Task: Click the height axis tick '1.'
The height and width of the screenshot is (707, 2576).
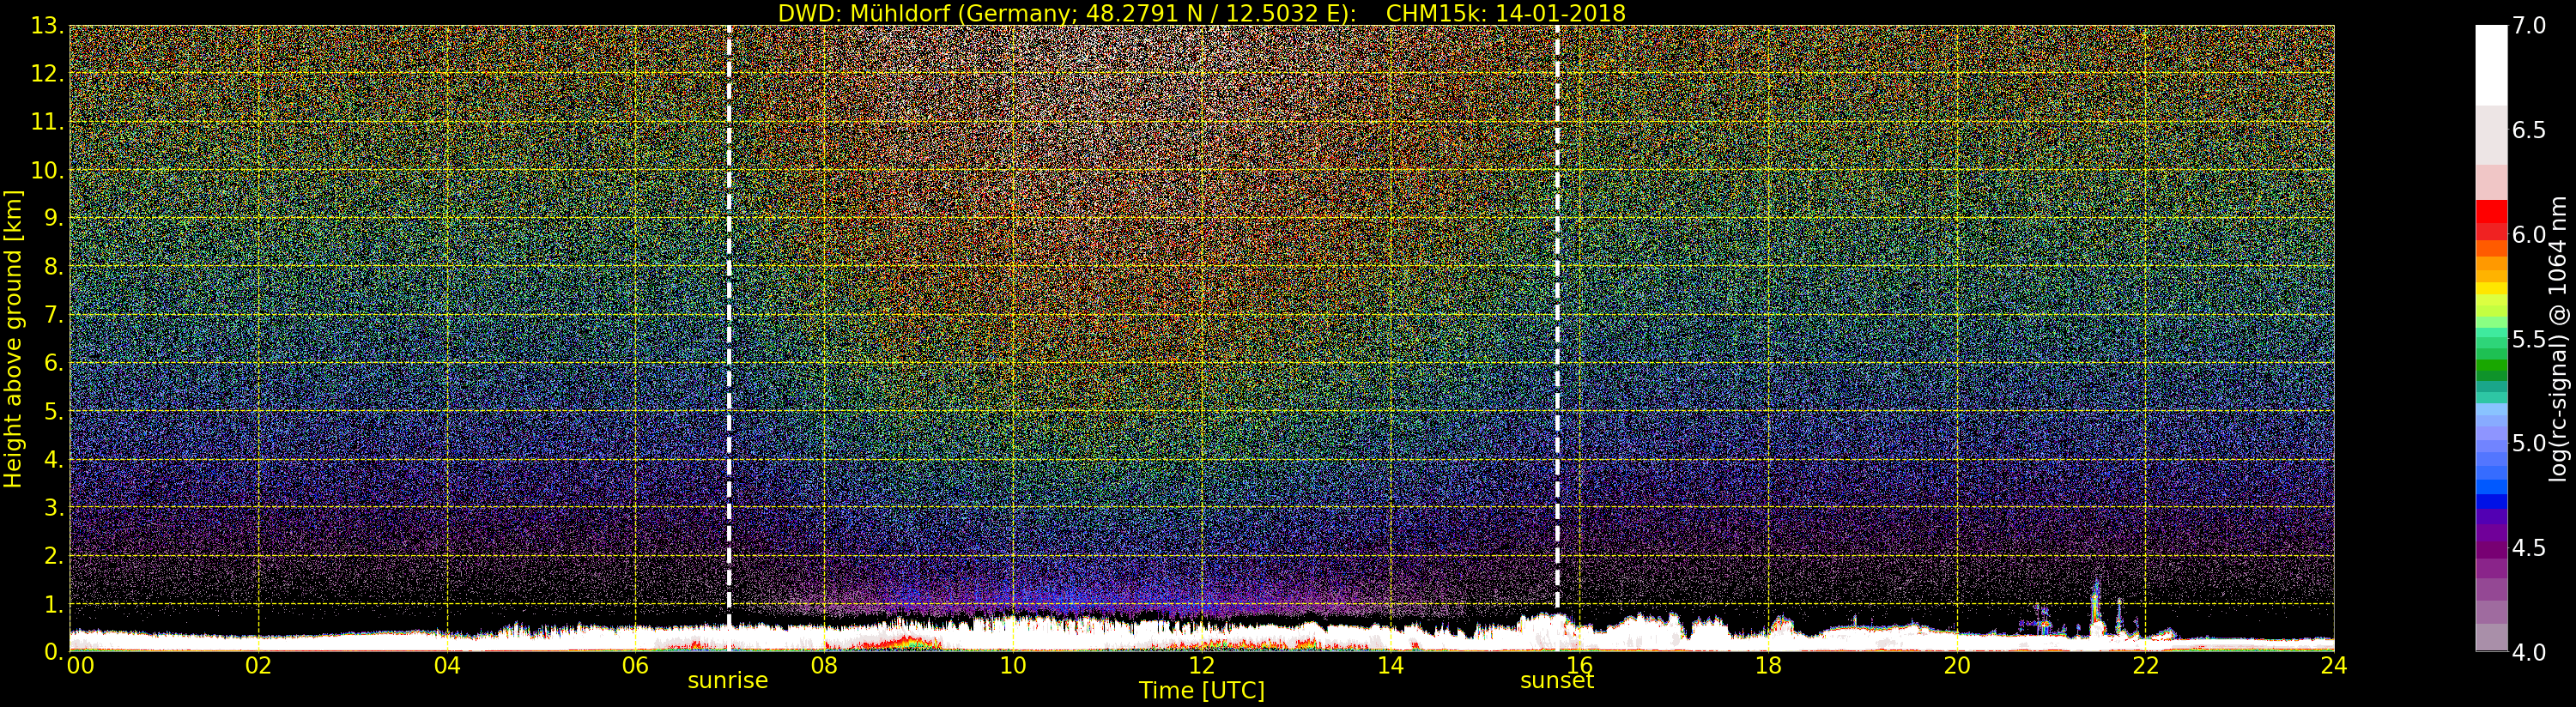Action: coord(53,604)
